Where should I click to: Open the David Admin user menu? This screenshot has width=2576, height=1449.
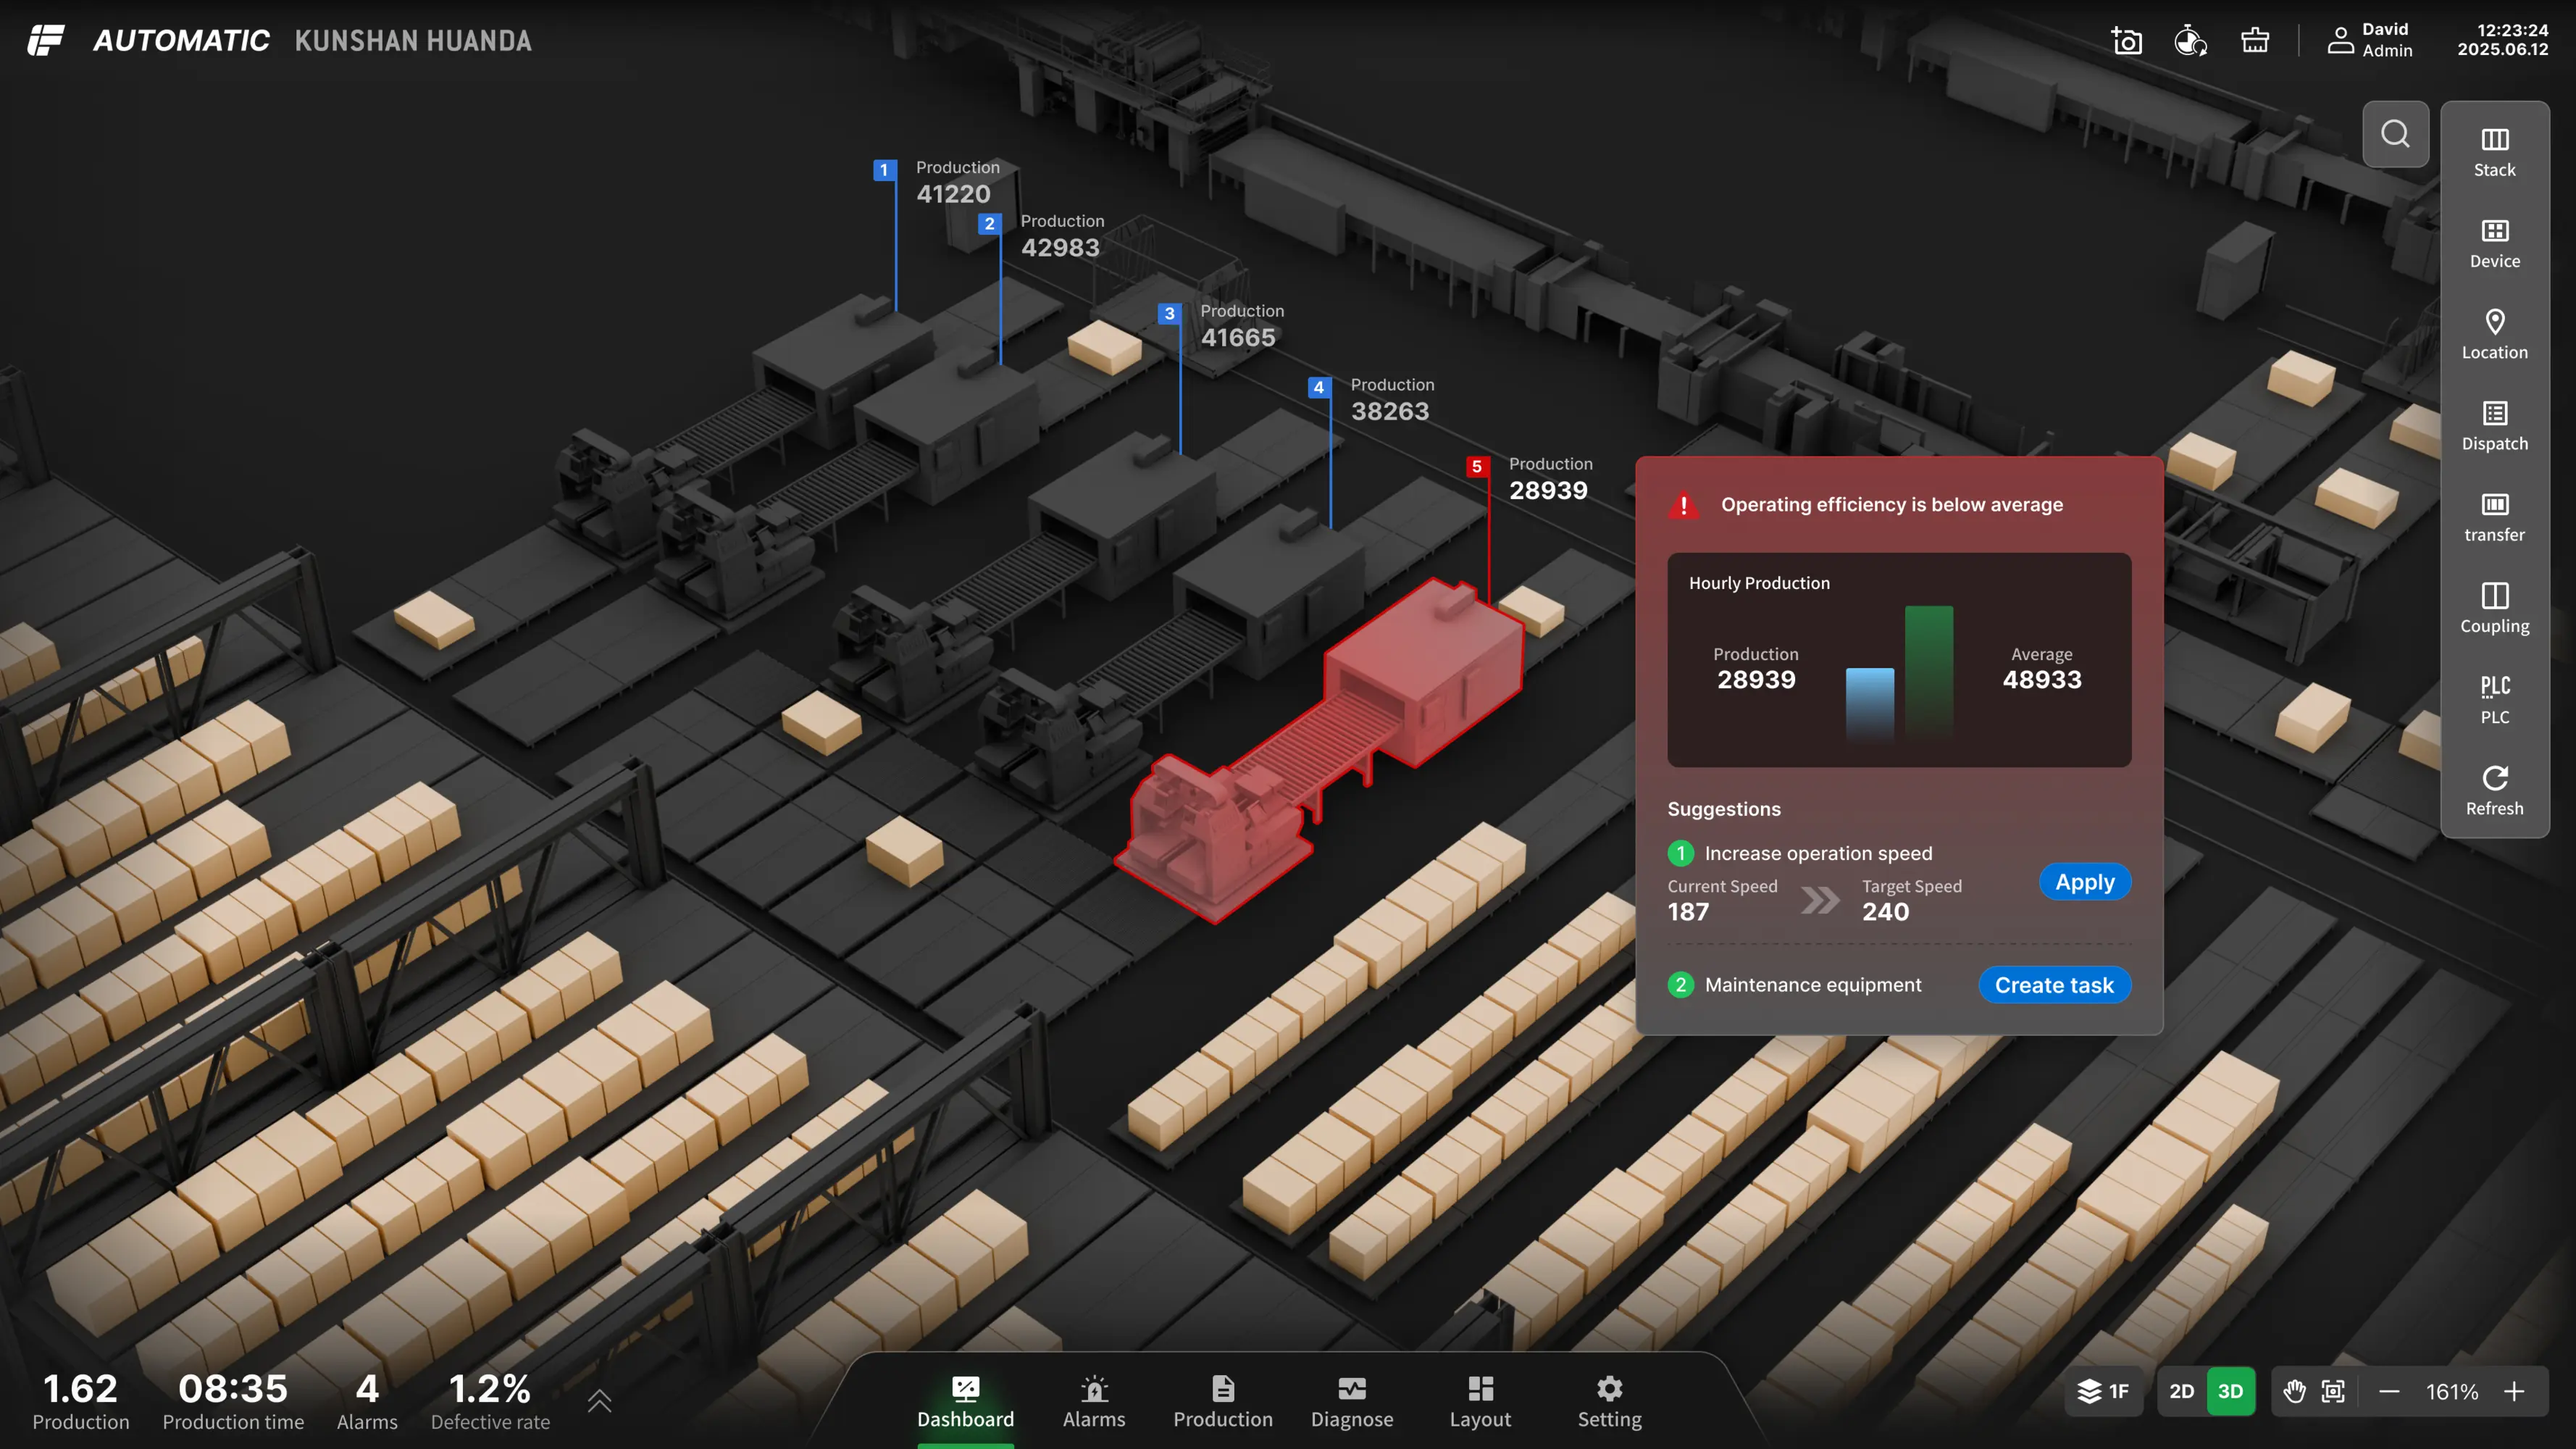(2370, 40)
